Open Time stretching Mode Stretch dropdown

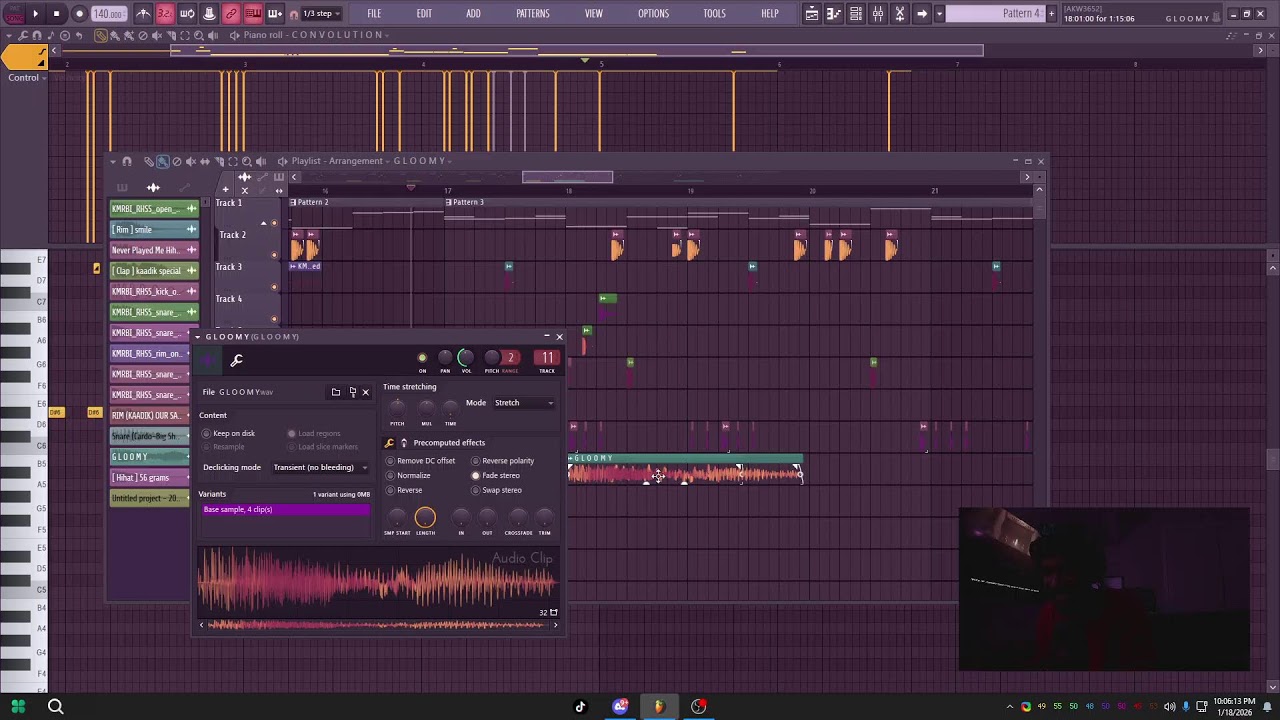(524, 403)
